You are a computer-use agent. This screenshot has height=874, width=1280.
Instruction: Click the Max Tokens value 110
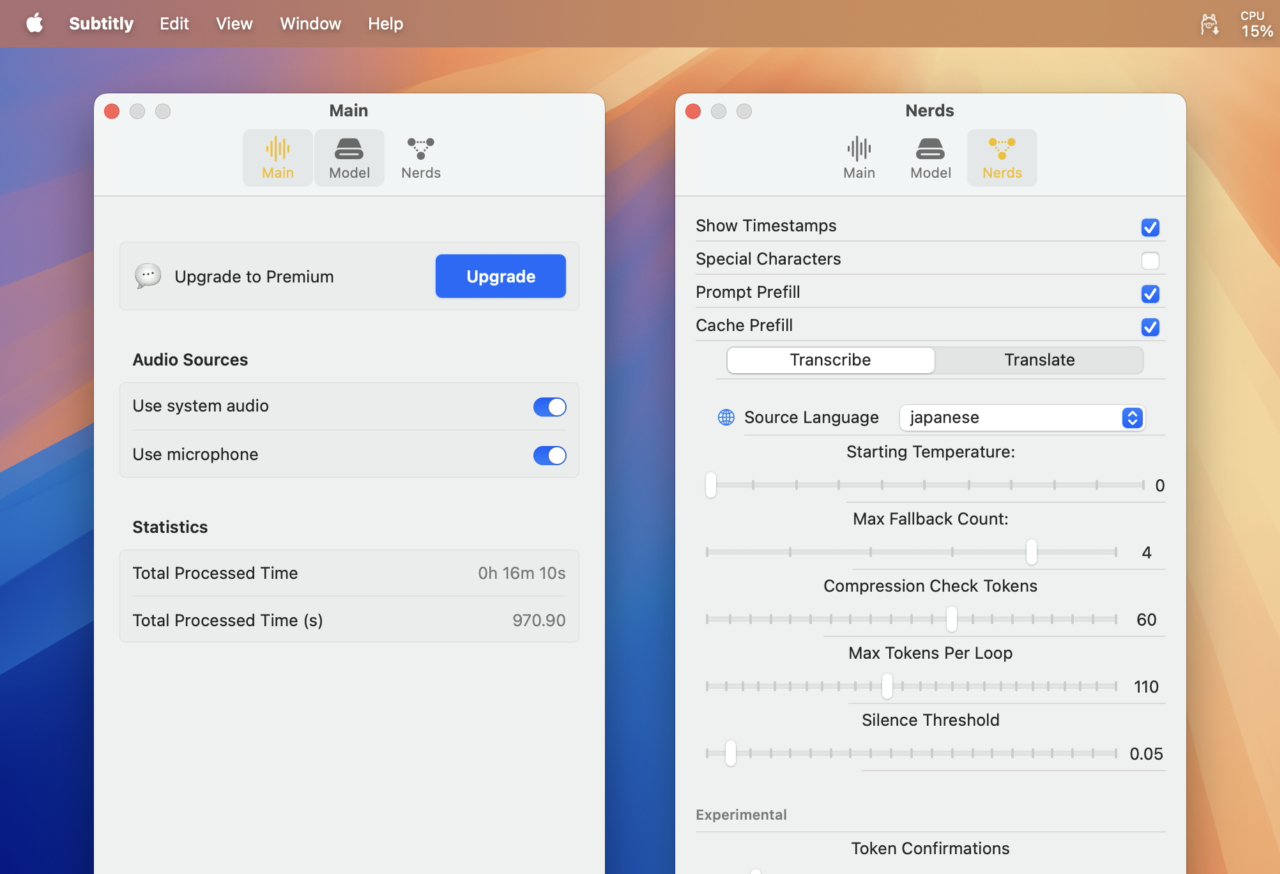pyautogui.click(x=1146, y=687)
